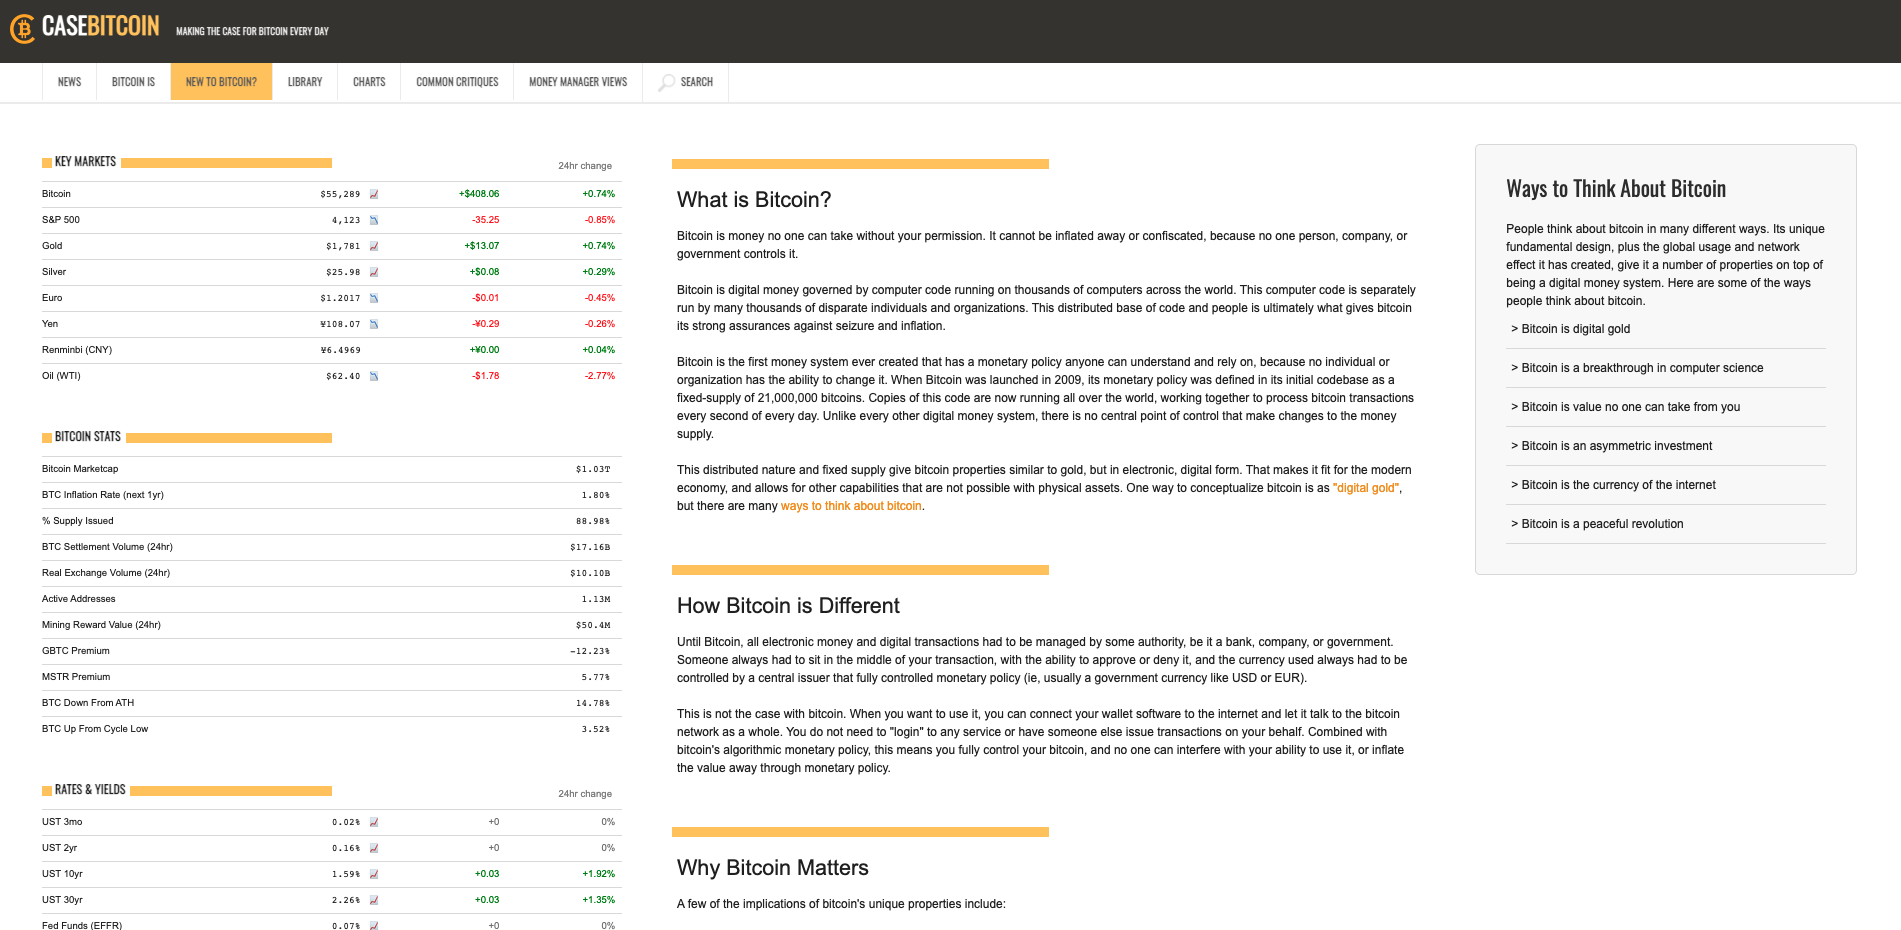Click the MSTR Premium row label
This screenshot has height=930, width=1901.
pyautogui.click(x=76, y=677)
